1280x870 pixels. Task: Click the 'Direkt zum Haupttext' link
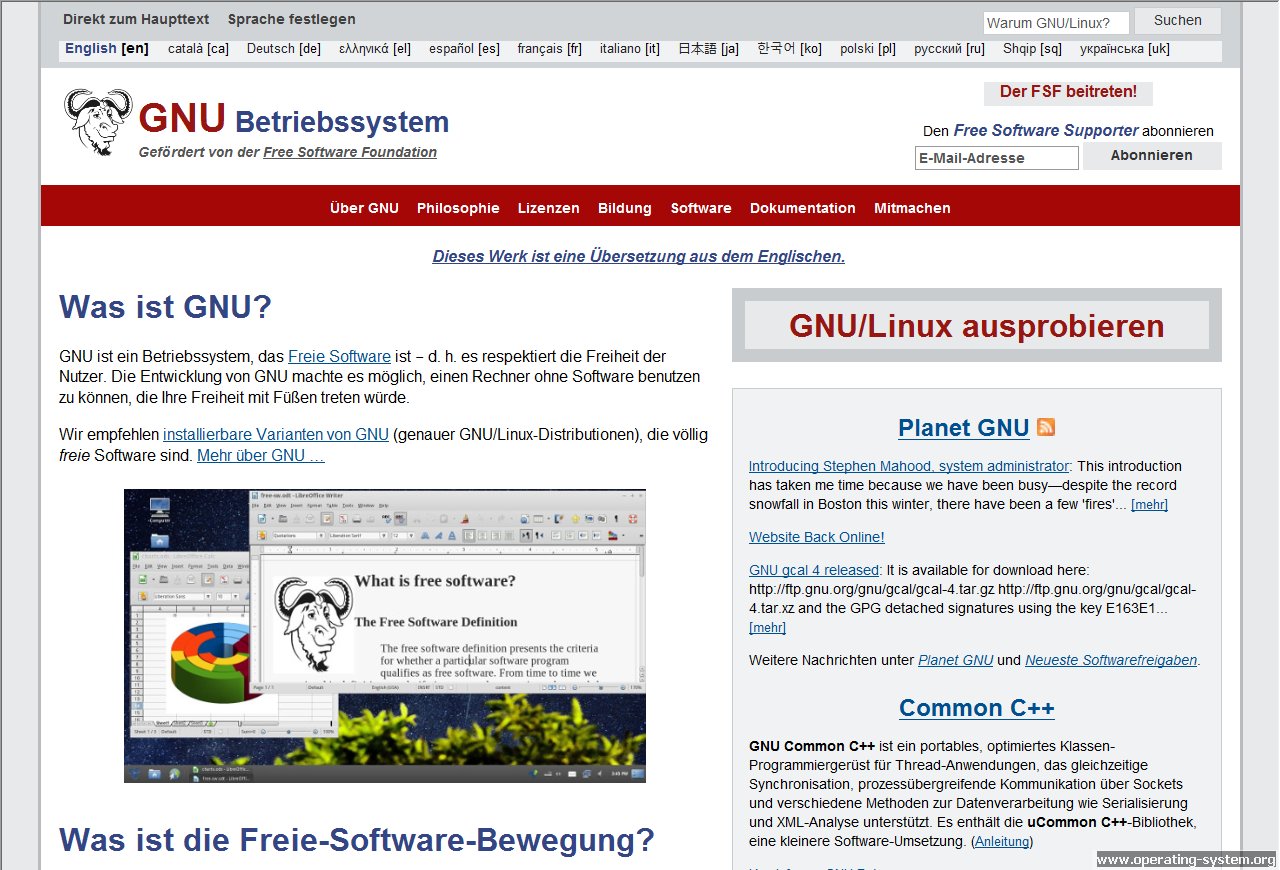[135, 19]
